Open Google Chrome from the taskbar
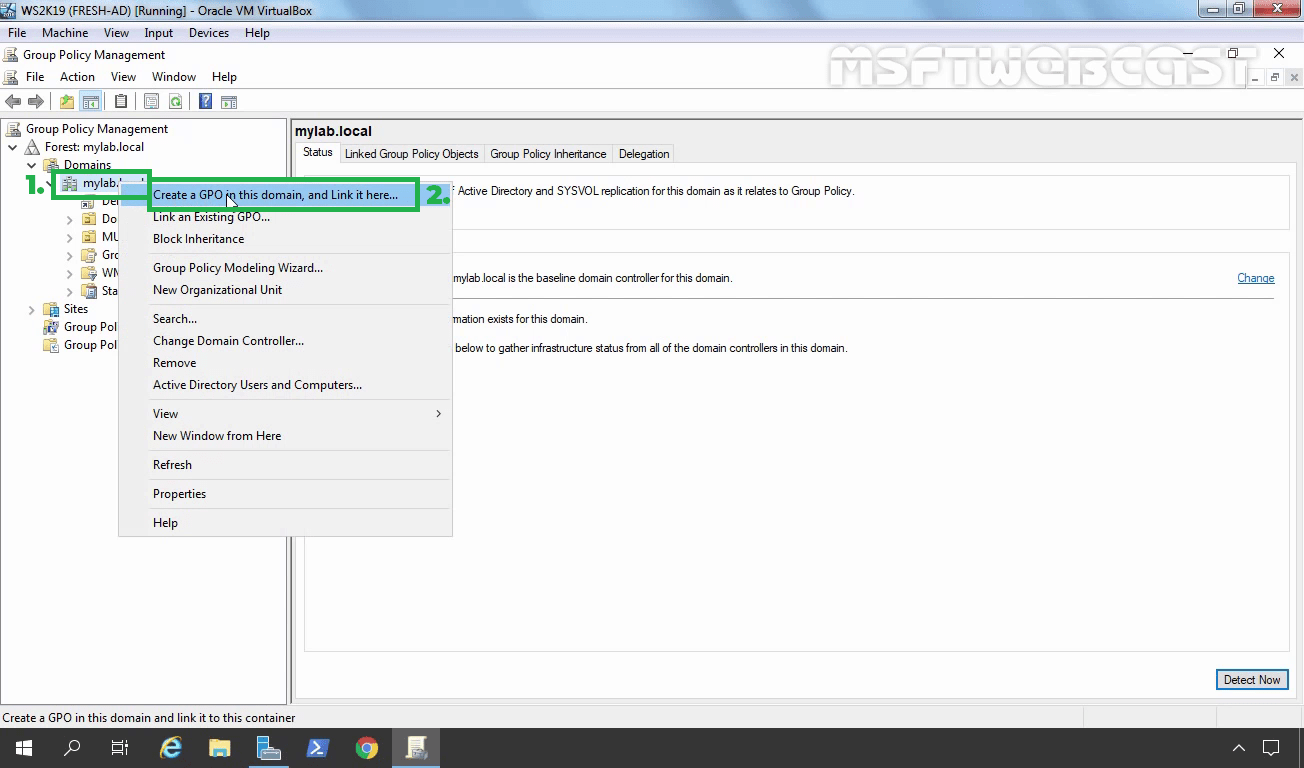 pos(367,747)
